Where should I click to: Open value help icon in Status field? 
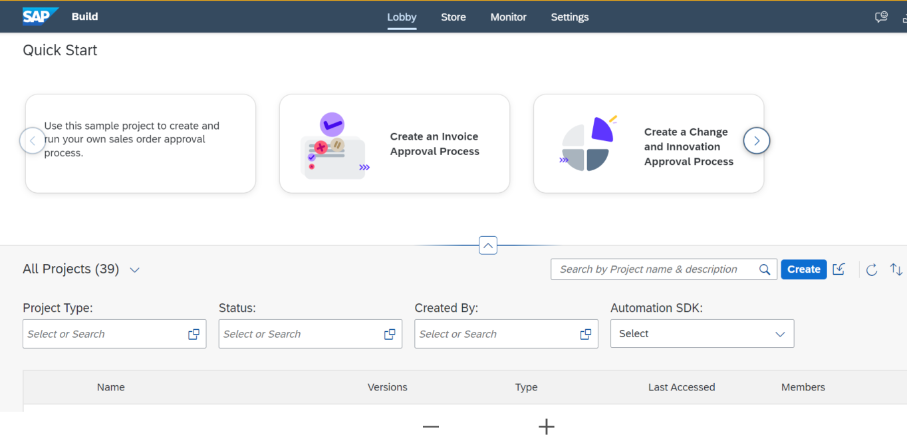tap(390, 334)
